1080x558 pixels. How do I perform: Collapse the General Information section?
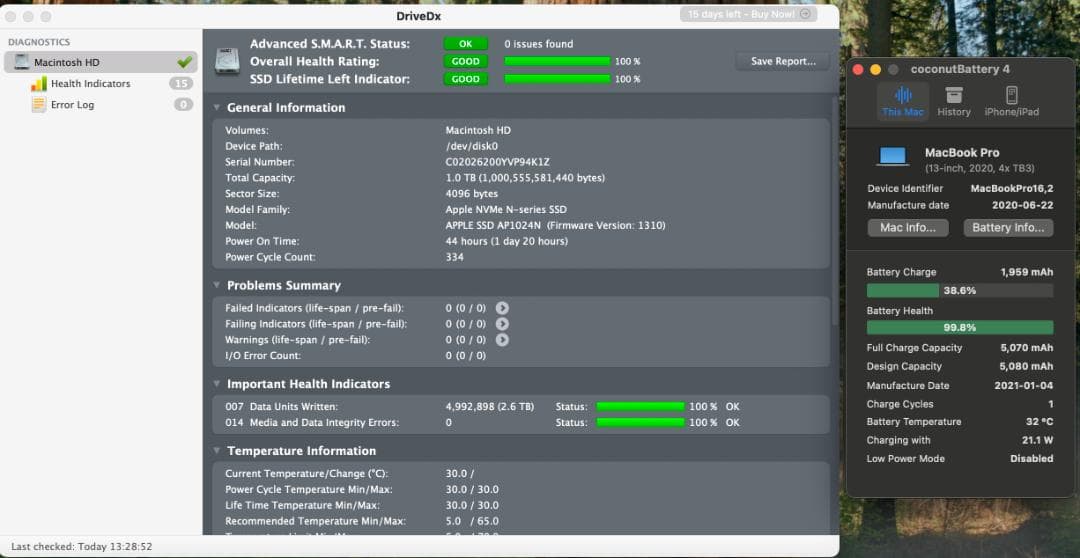click(216, 107)
